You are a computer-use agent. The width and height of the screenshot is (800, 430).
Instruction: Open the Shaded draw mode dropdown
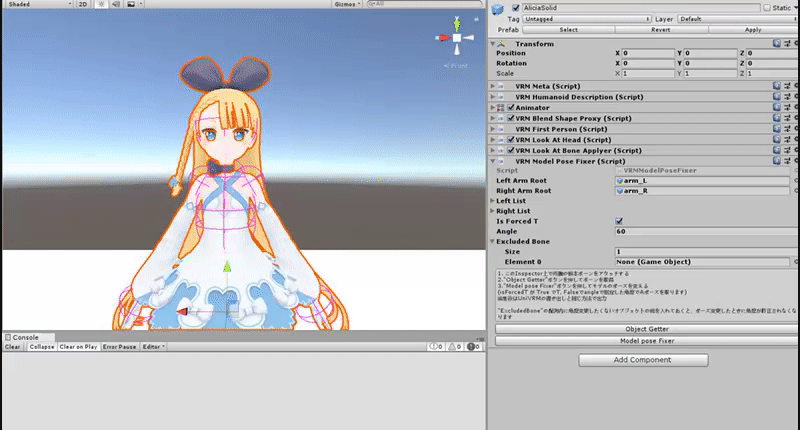pyautogui.click(x=39, y=4)
